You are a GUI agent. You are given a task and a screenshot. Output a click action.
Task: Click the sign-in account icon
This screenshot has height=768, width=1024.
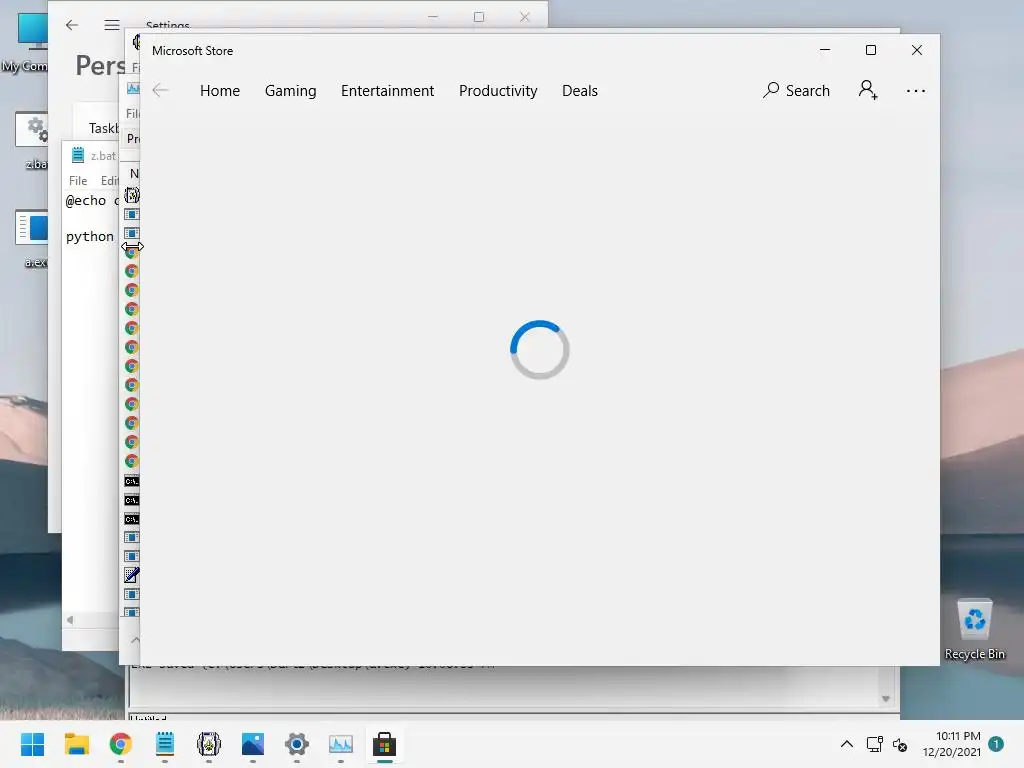(x=868, y=90)
